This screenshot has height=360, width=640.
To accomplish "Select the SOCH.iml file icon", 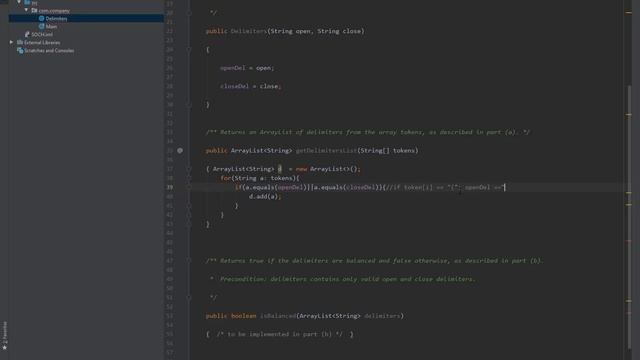I will (27, 34).
